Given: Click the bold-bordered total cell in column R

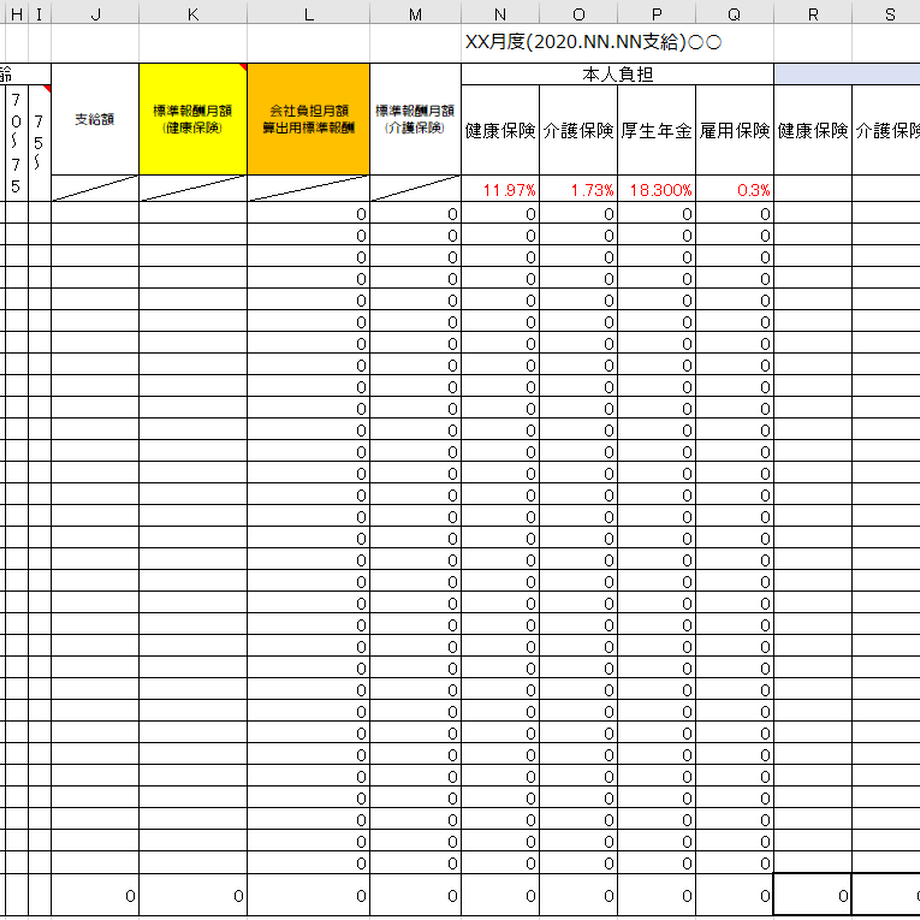Looking at the screenshot, I should tap(813, 895).
